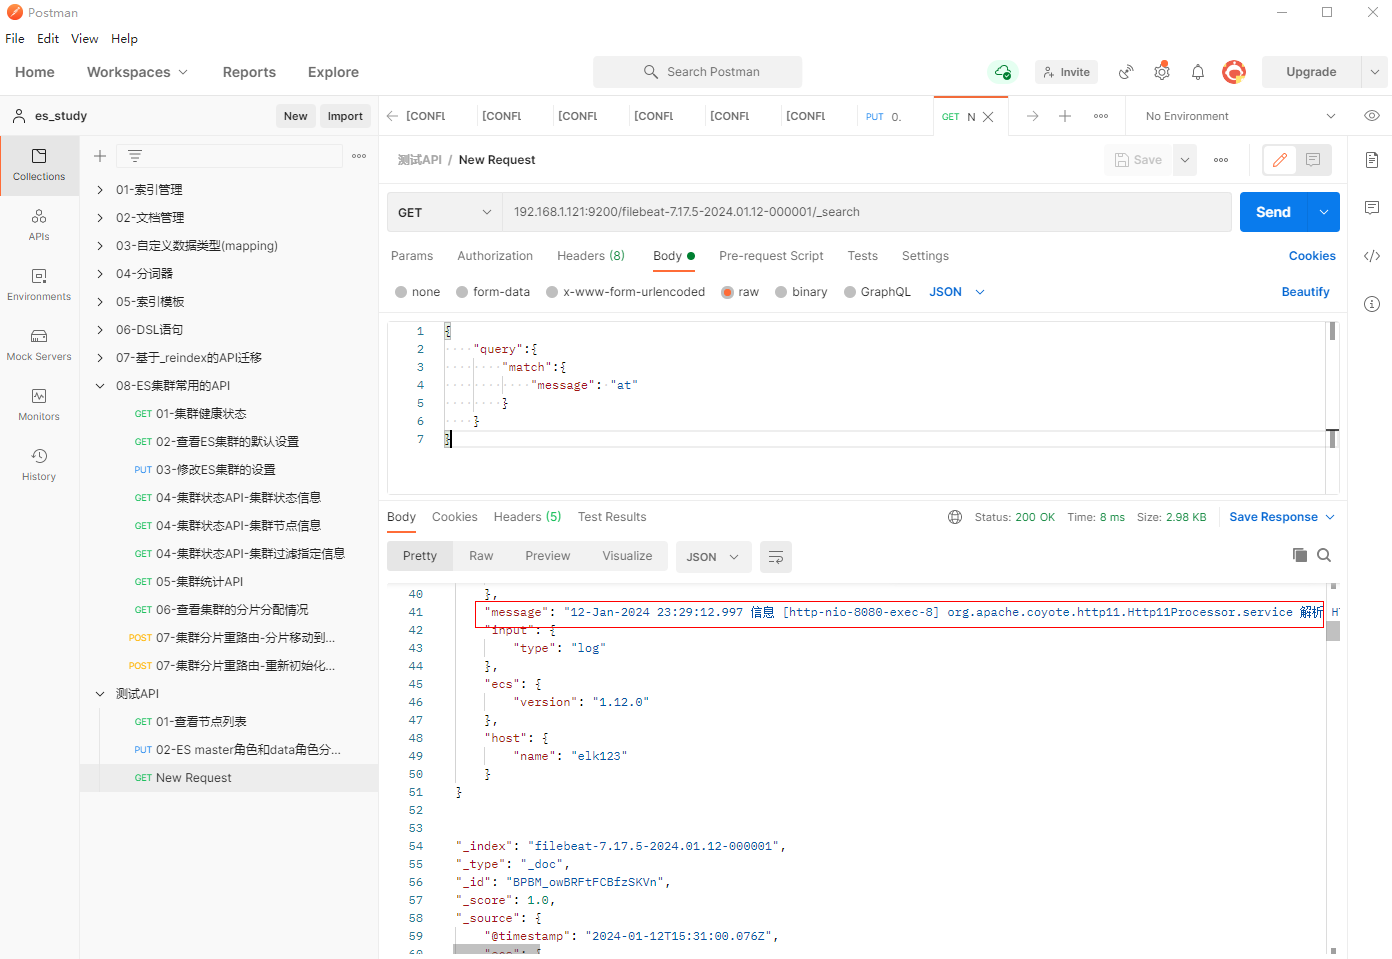Image resolution: width=1392 pixels, height=959 pixels.
Task: Switch to the Authorization tab
Action: (495, 256)
